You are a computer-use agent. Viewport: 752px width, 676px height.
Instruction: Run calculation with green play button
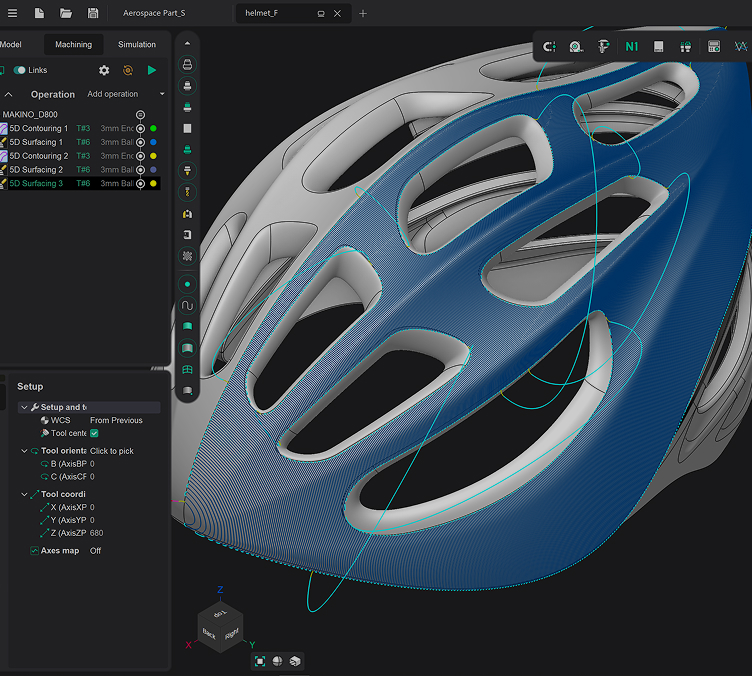click(x=152, y=70)
